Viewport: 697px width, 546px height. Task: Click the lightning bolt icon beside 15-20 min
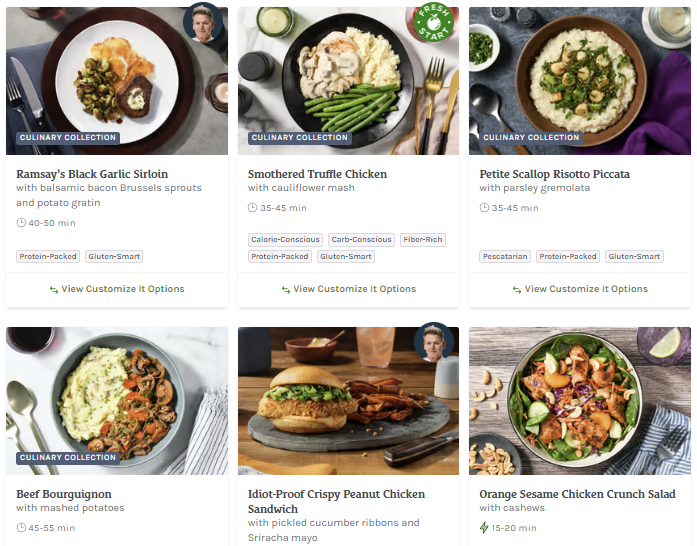click(485, 528)
